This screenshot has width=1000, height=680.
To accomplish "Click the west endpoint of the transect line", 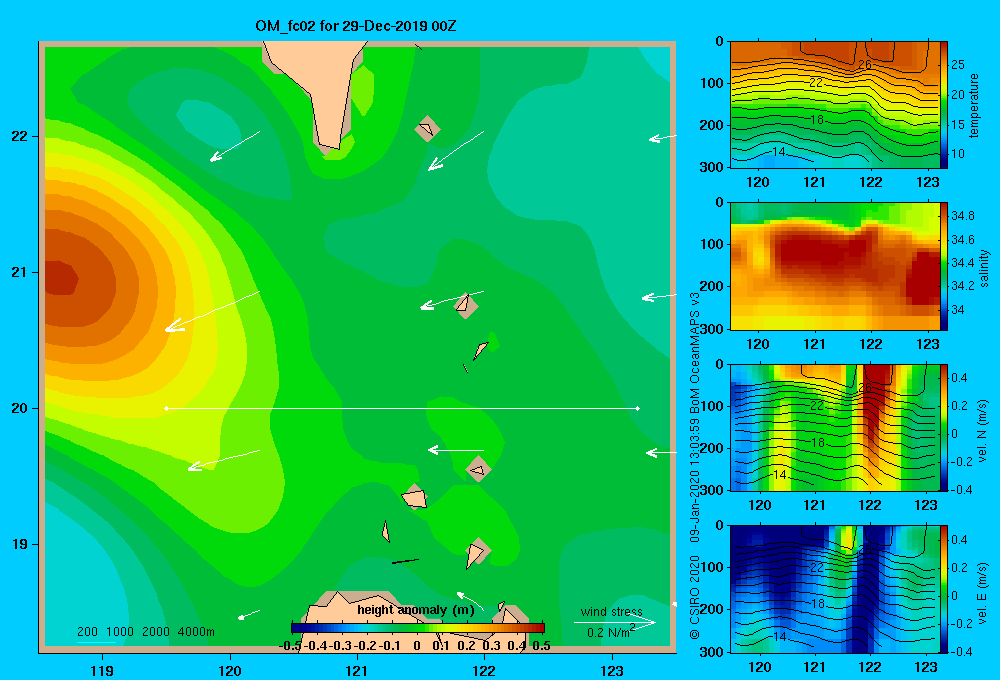I will tap(166, 408).
